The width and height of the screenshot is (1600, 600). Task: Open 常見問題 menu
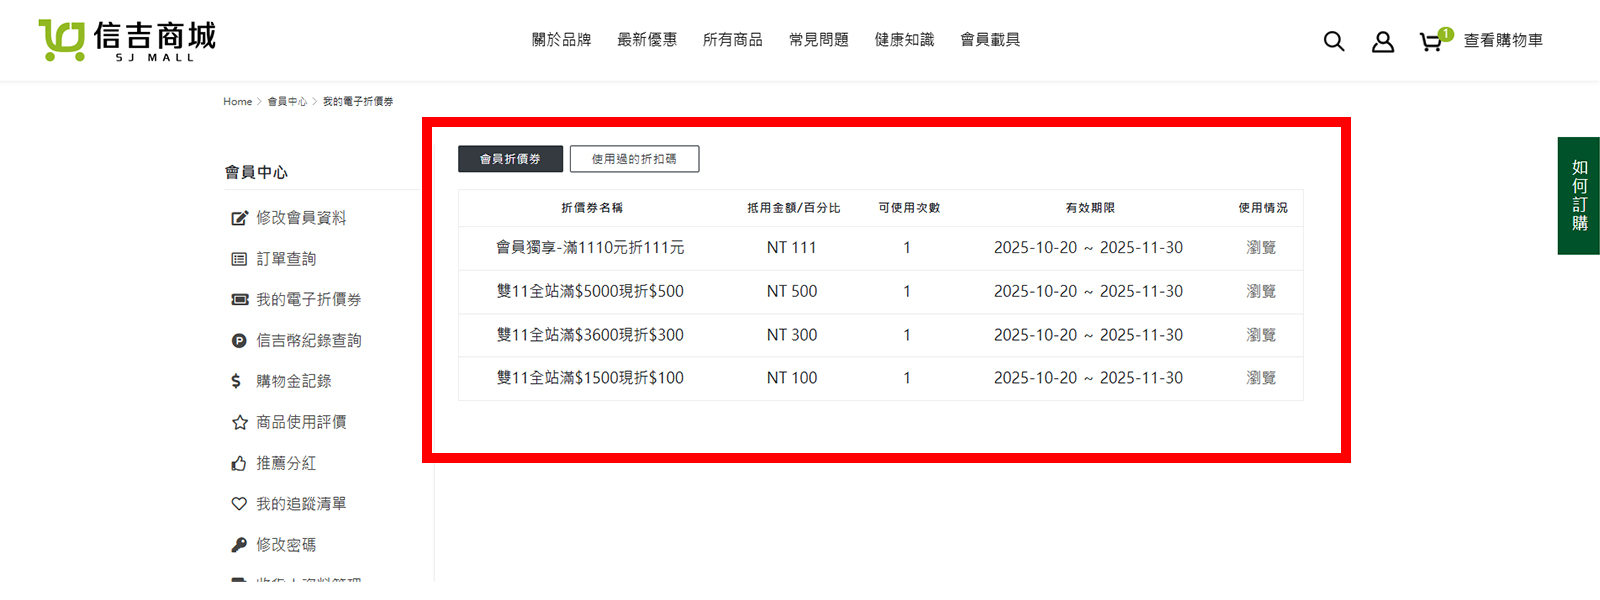click(x=819, y=40)
